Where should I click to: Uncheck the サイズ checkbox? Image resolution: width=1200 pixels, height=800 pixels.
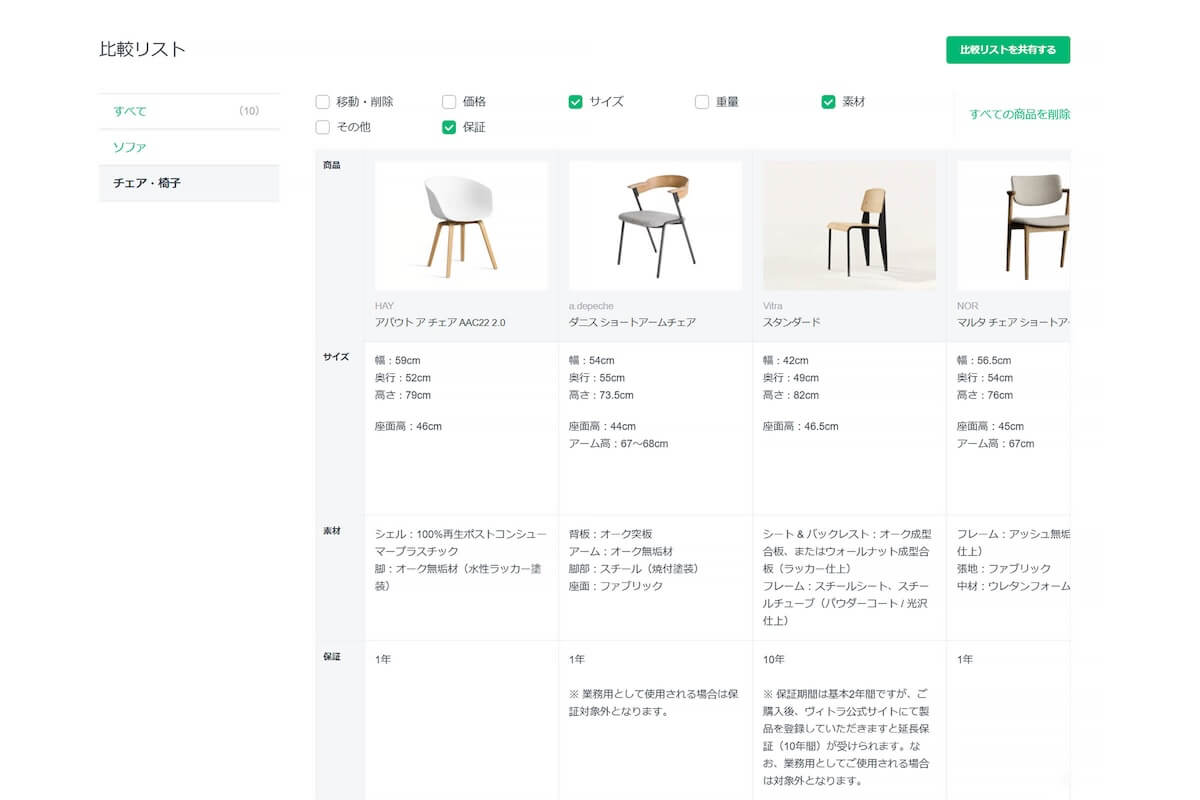tap(575, 102)
